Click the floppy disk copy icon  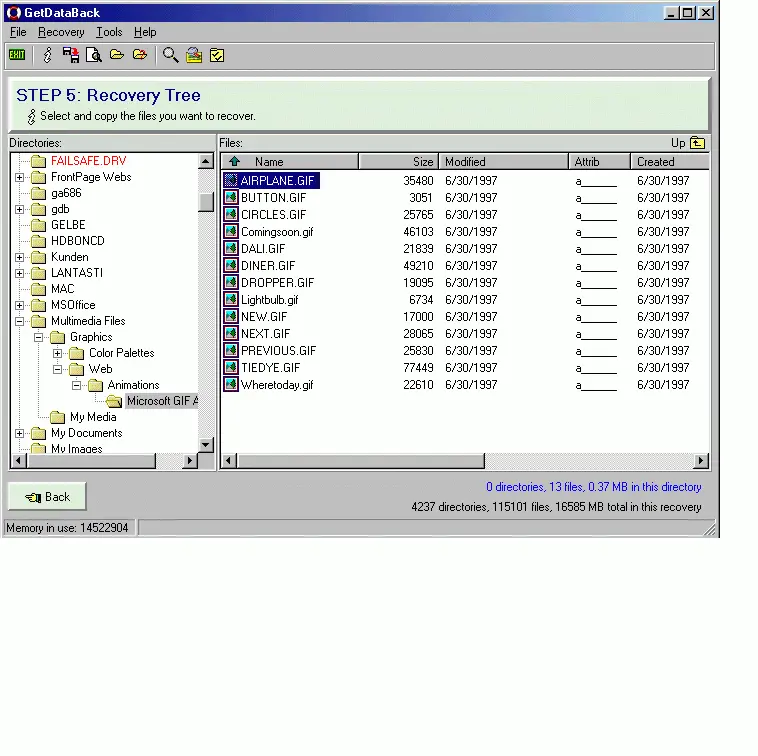71,55
